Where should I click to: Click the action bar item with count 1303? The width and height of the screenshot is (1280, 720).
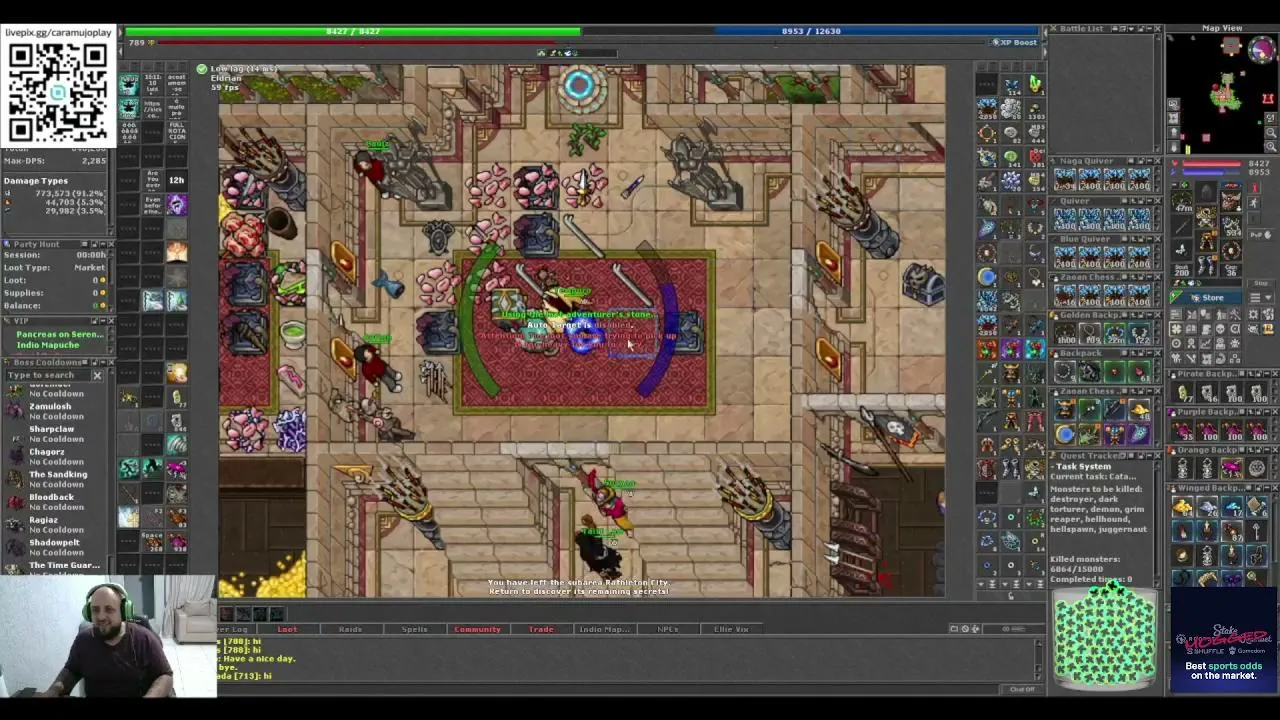click(1035, 109)
